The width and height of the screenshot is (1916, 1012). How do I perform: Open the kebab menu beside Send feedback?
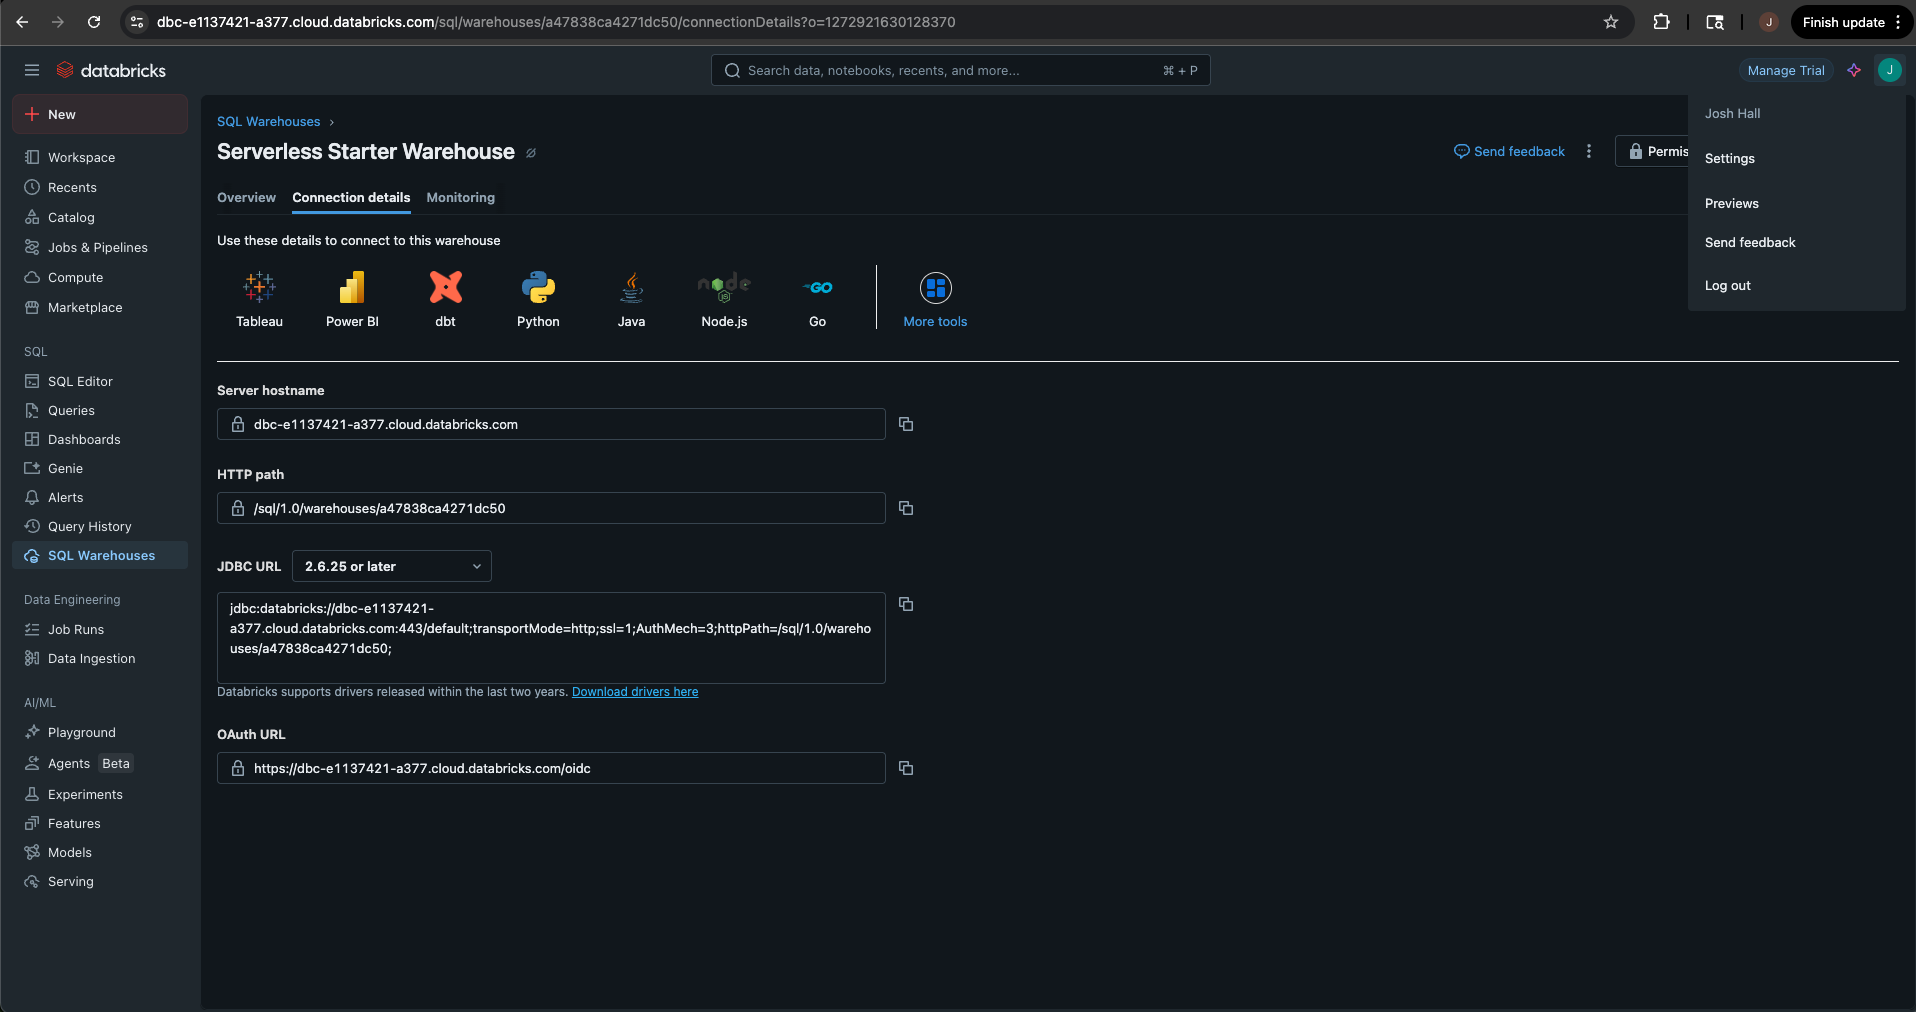pos(1589,151)
